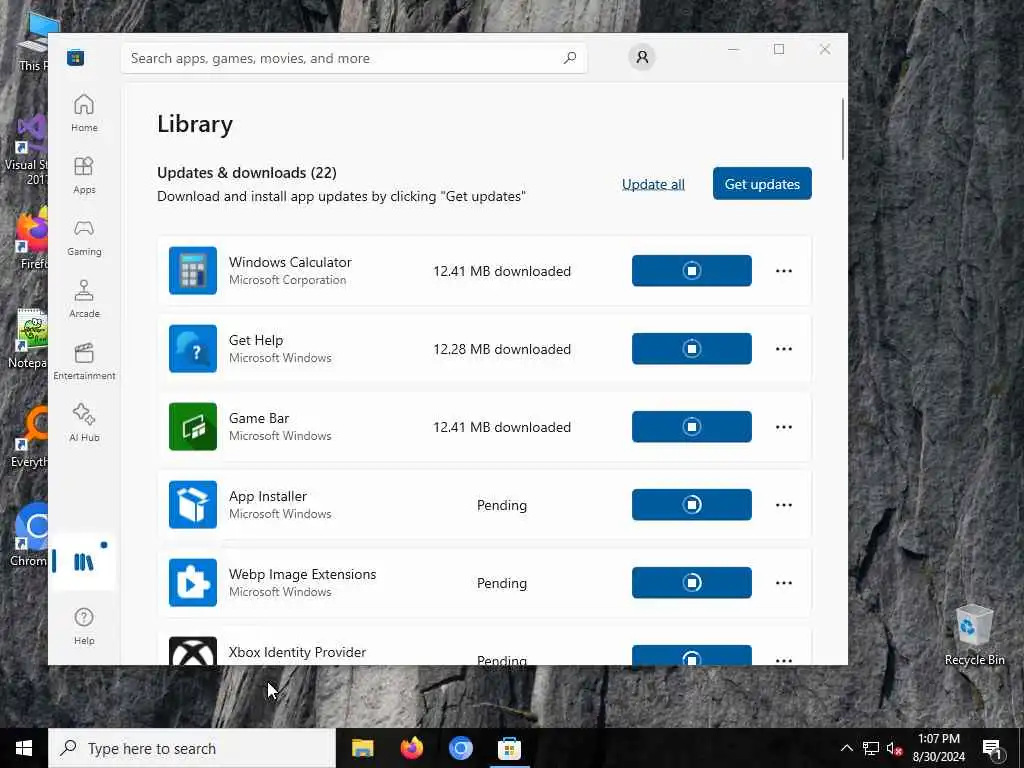
Task: Select the Game Bar app name
Action: [259, 418]
